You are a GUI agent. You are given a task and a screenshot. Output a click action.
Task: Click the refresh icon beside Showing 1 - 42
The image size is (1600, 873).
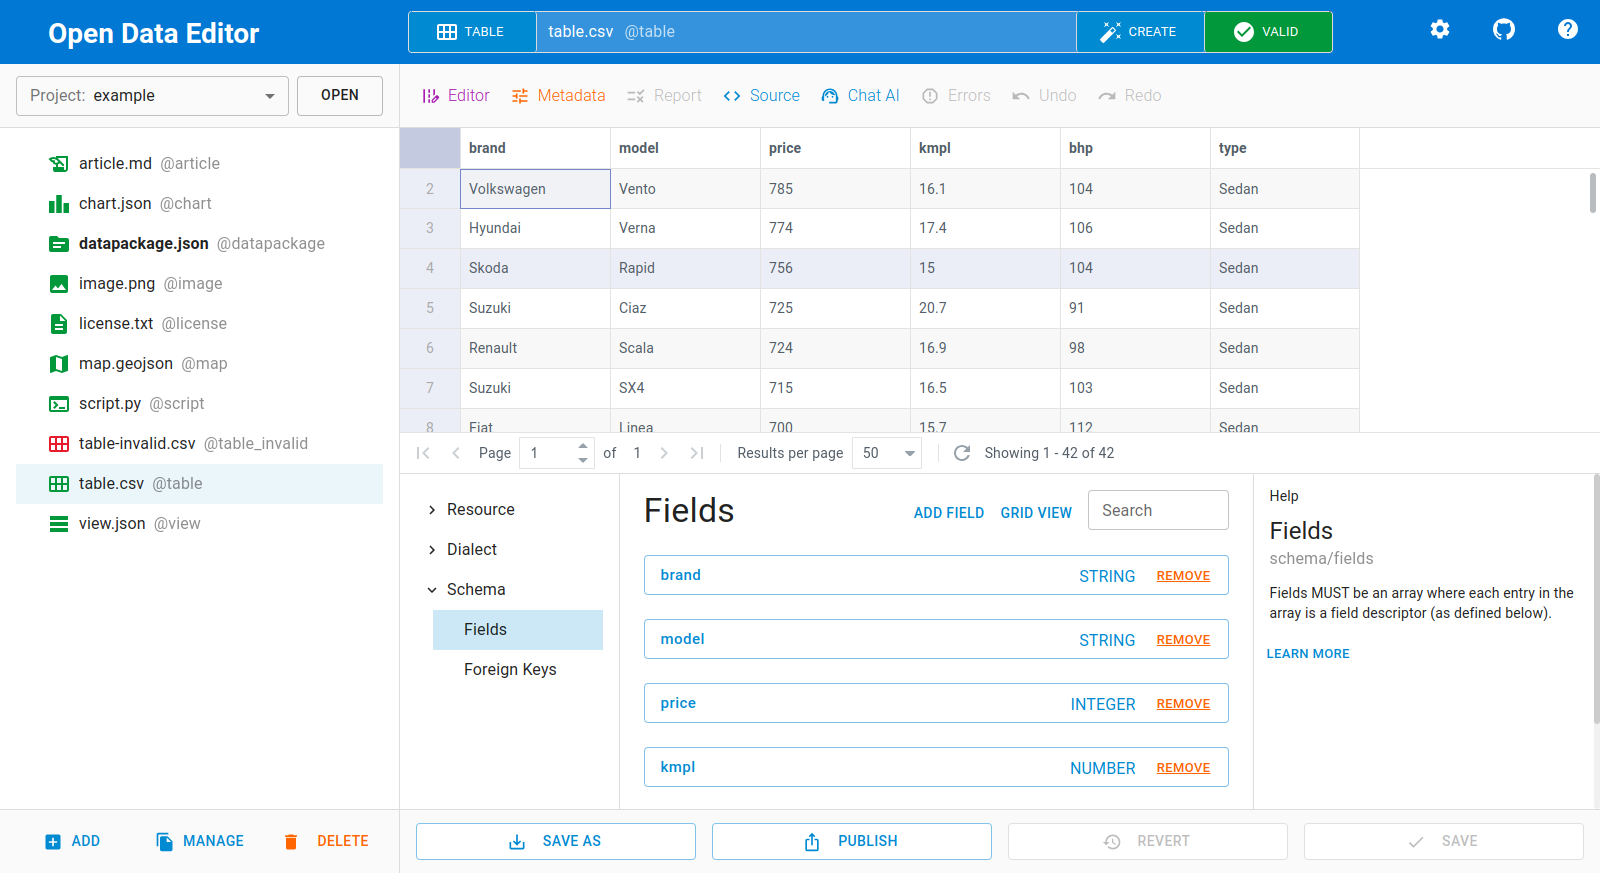(x=962, y=453)
